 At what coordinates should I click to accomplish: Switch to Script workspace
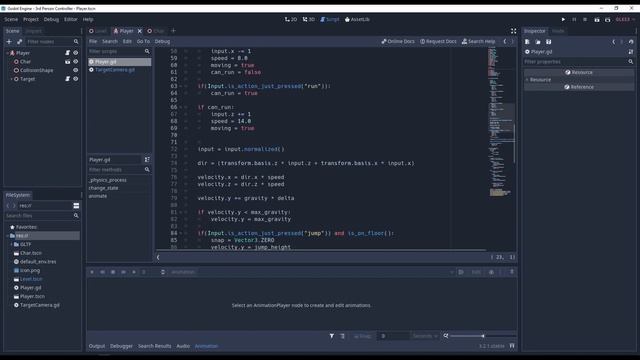tap(330, 19)
